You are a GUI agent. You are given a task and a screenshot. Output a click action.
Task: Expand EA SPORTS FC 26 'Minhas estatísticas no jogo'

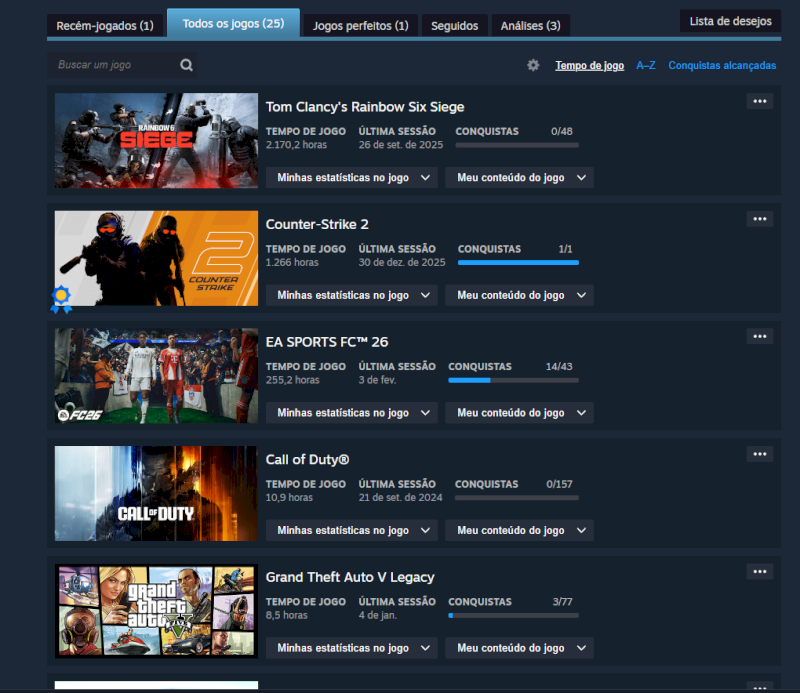pos(351,413)
